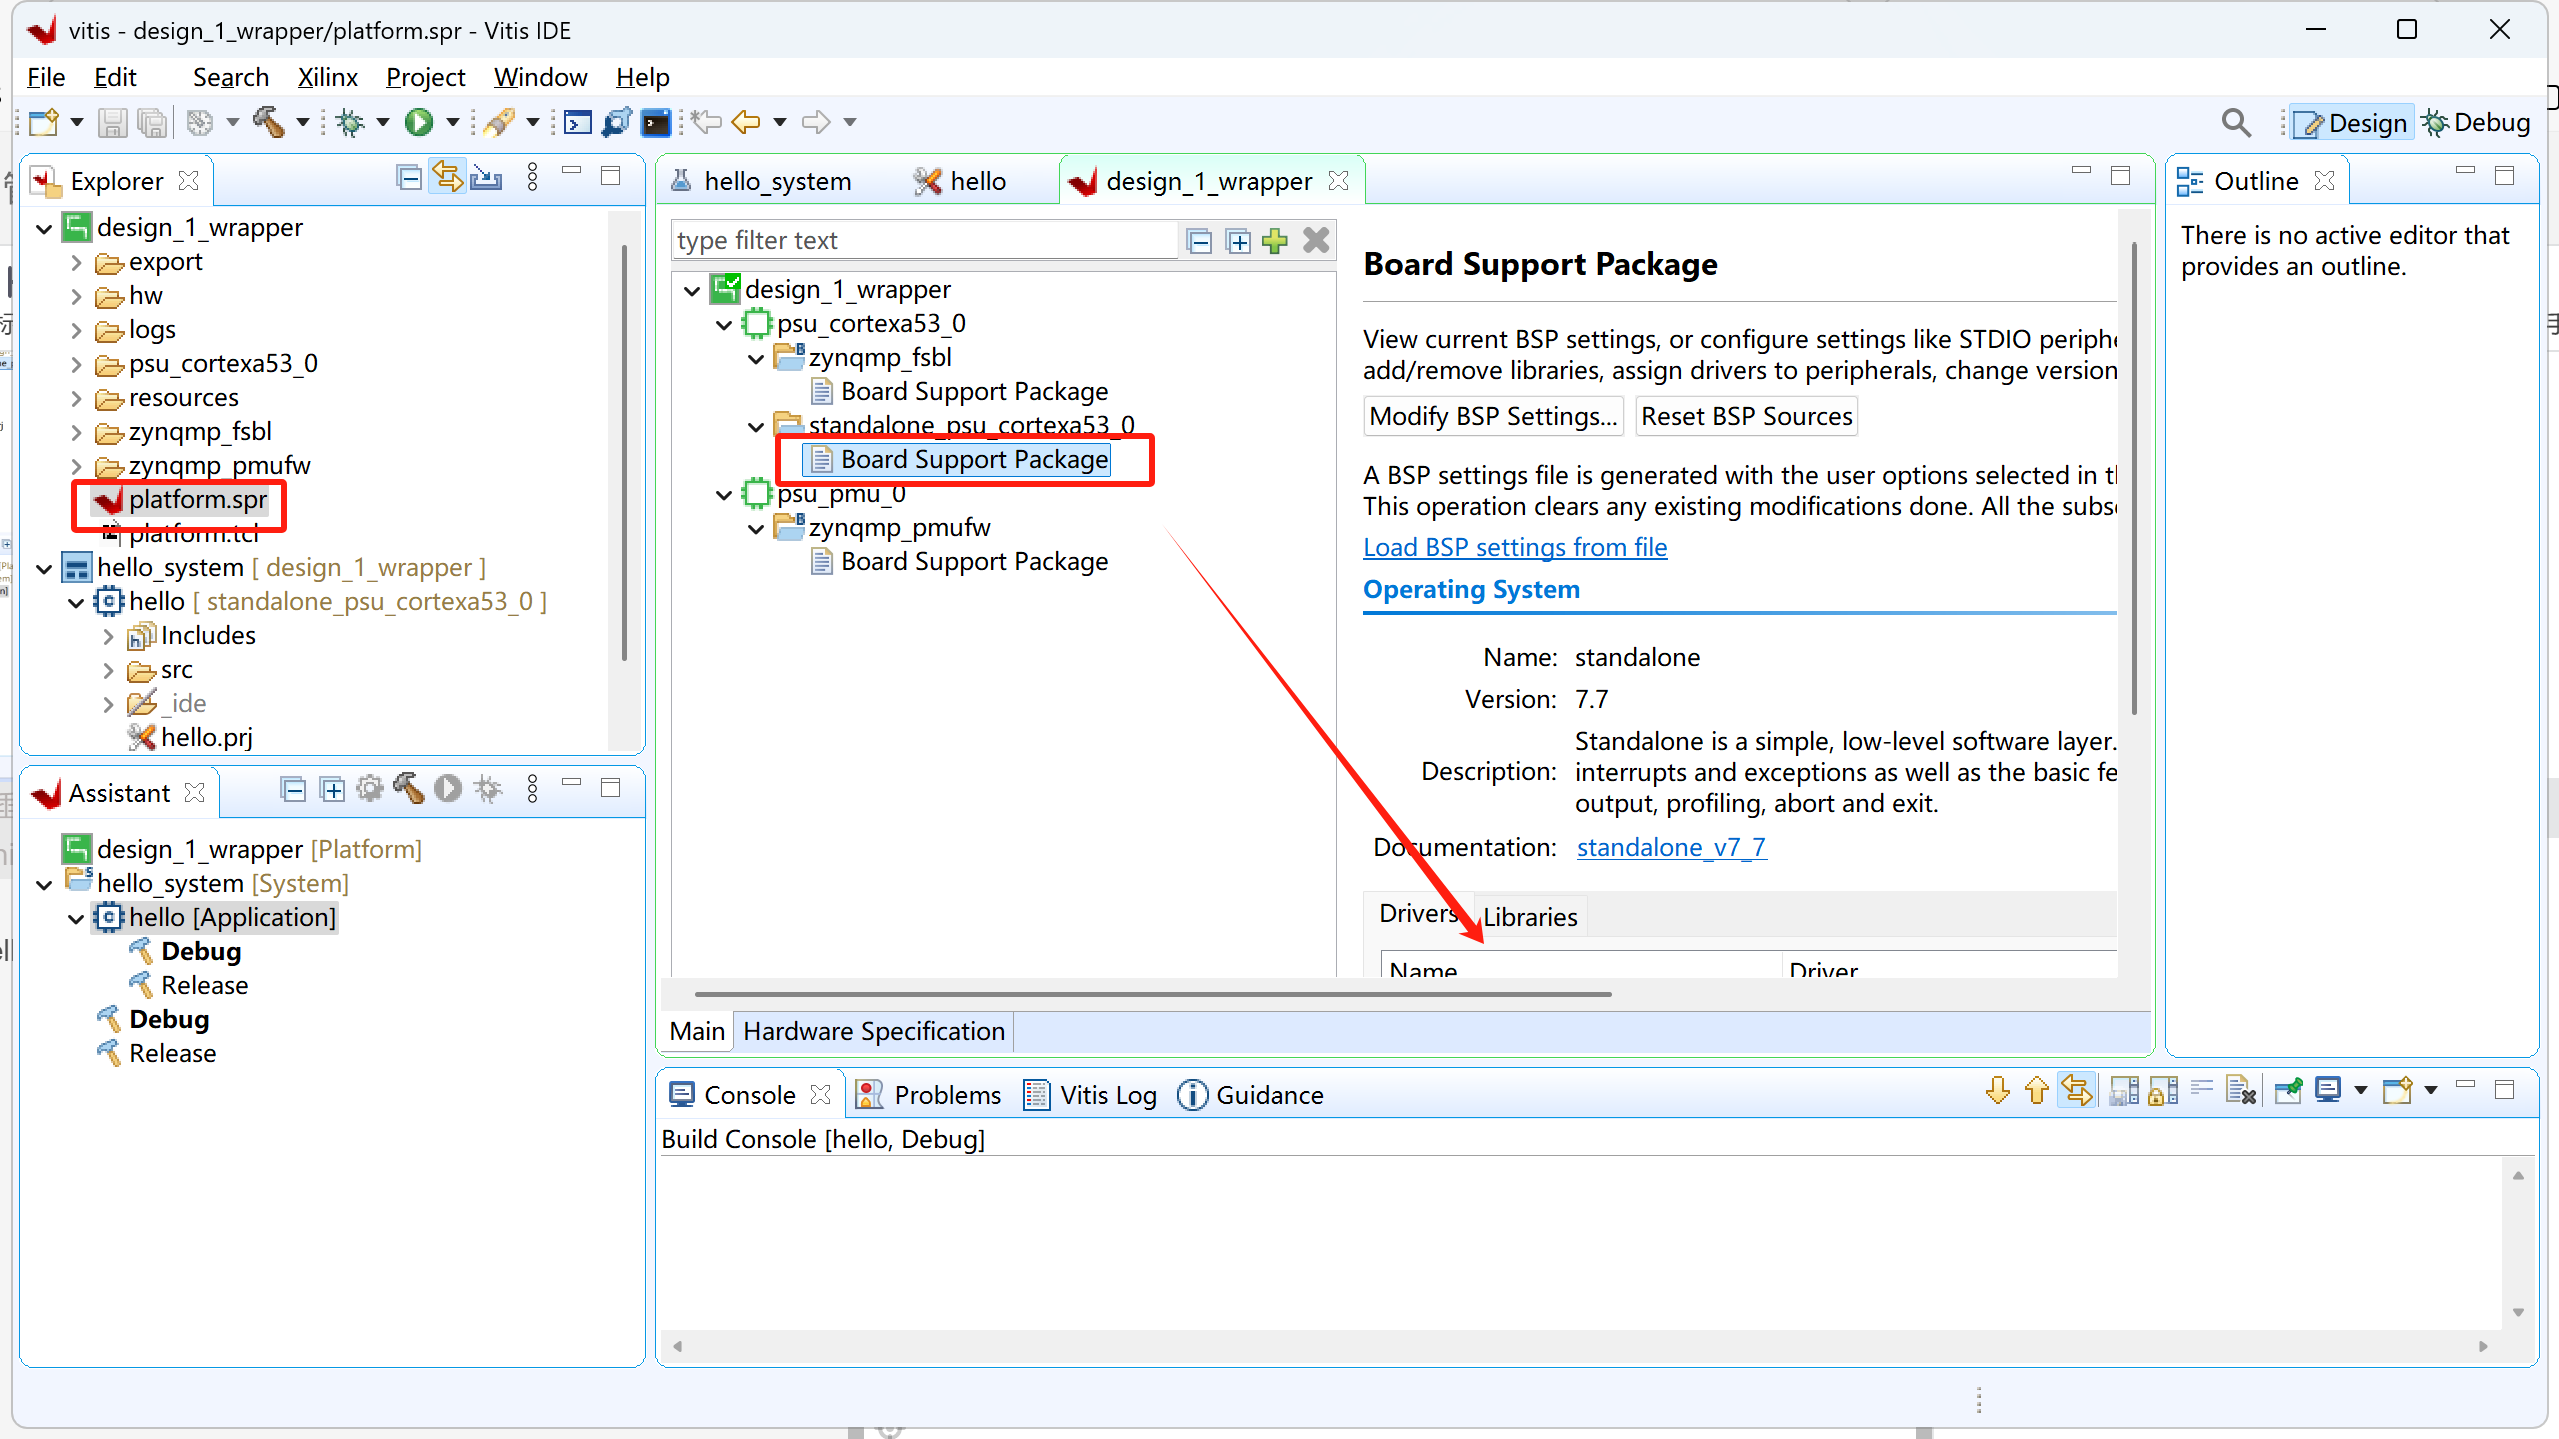
Task: Open the Run button dropdown arrow
Action: (453, 122)
